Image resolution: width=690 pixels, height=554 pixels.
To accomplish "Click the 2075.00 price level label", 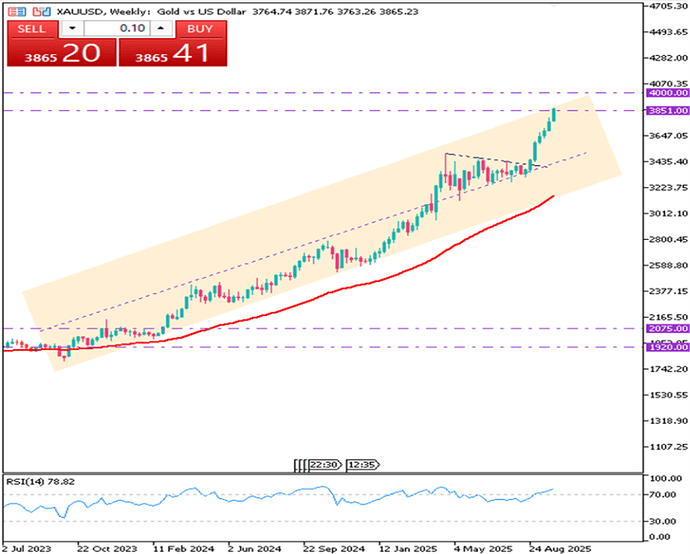I will click(667, 328).
